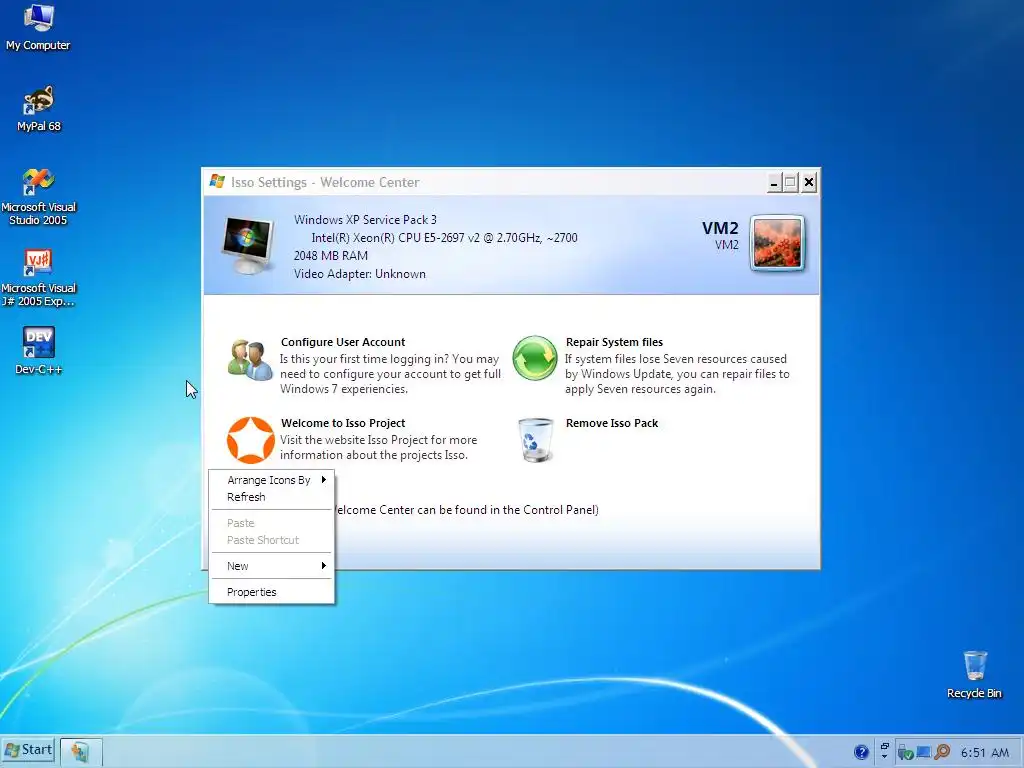Open the Repair System files link
1024x768 pixels.
point(614,342)
